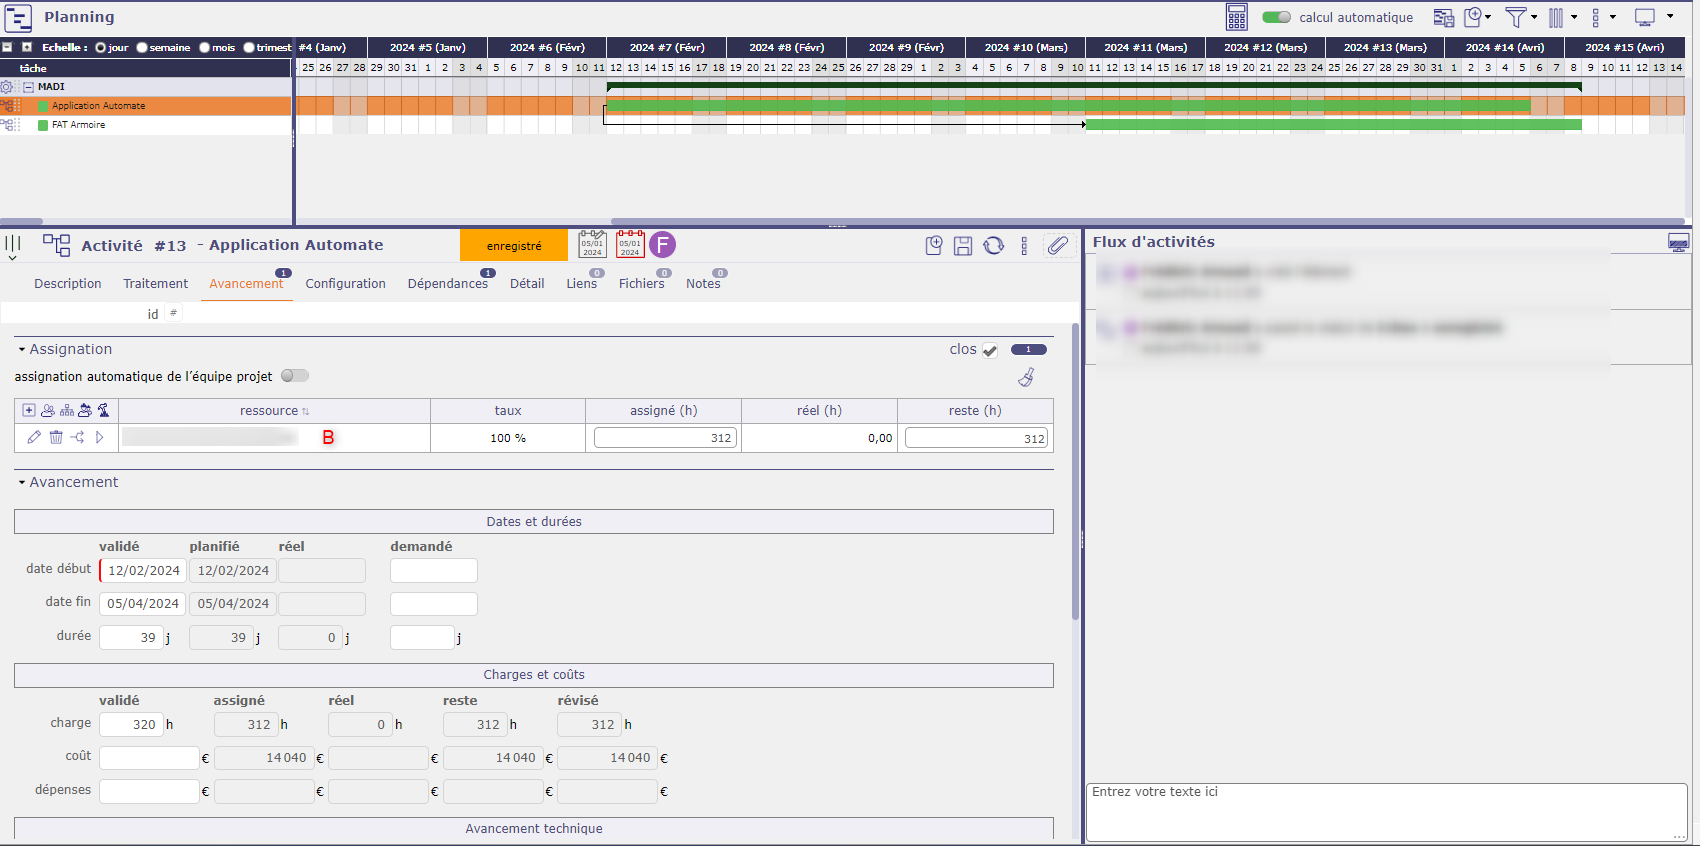1700x846 pixels.
Task: Save the activity with the floppy disk icon
Action: pos(962,246)
